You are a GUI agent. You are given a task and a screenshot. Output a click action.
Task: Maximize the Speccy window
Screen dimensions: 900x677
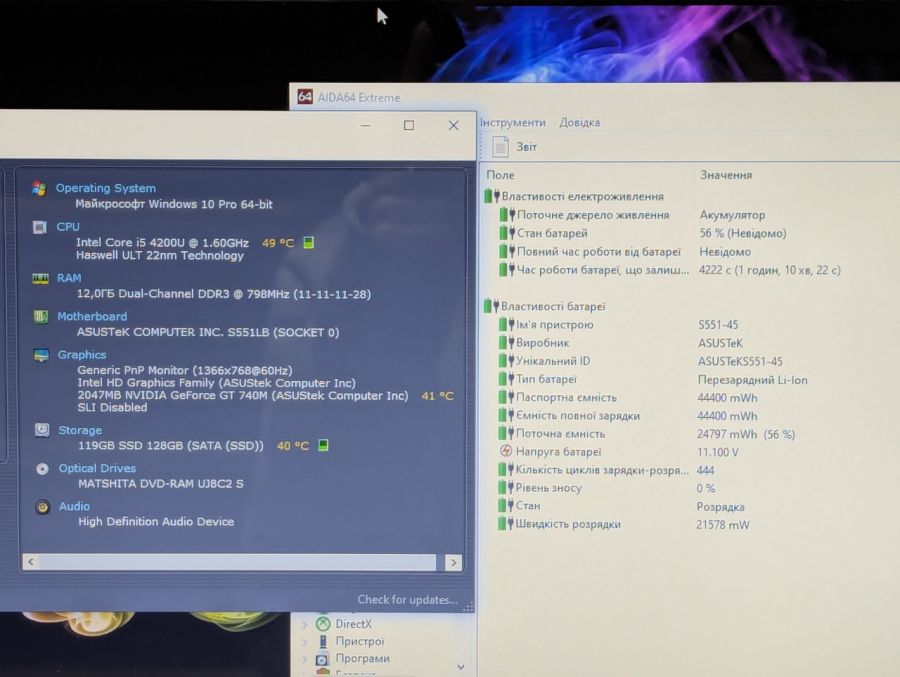pos(409,125)
